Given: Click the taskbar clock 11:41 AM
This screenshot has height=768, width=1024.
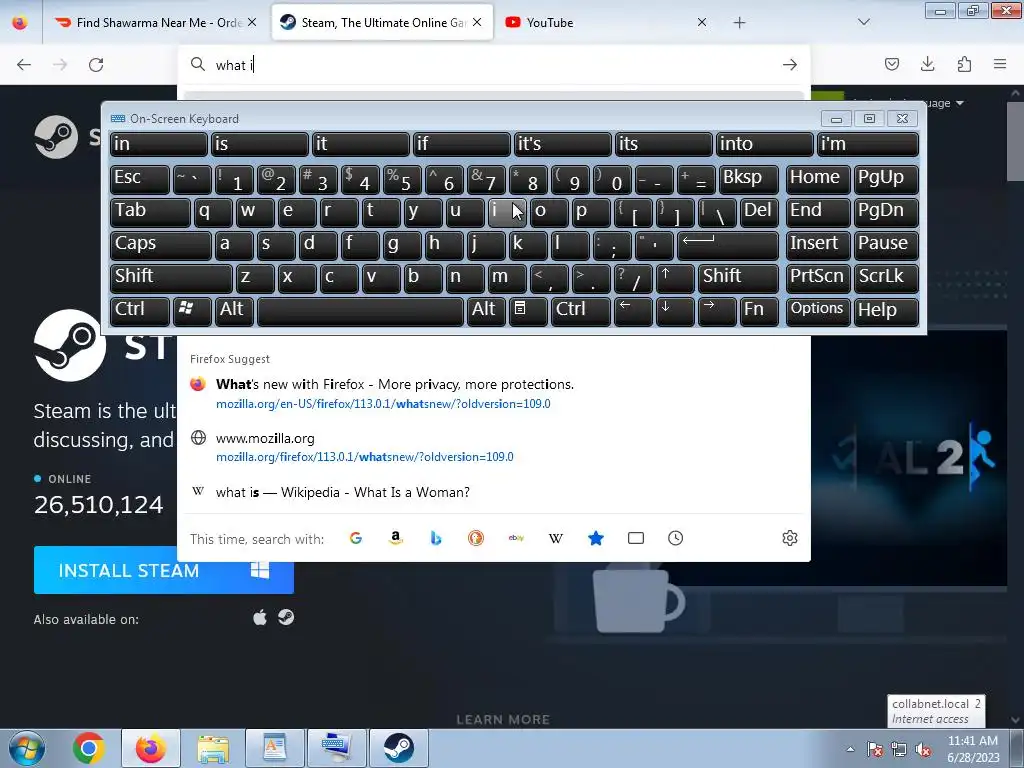Looking at the screenshot, I should (972, 748).
